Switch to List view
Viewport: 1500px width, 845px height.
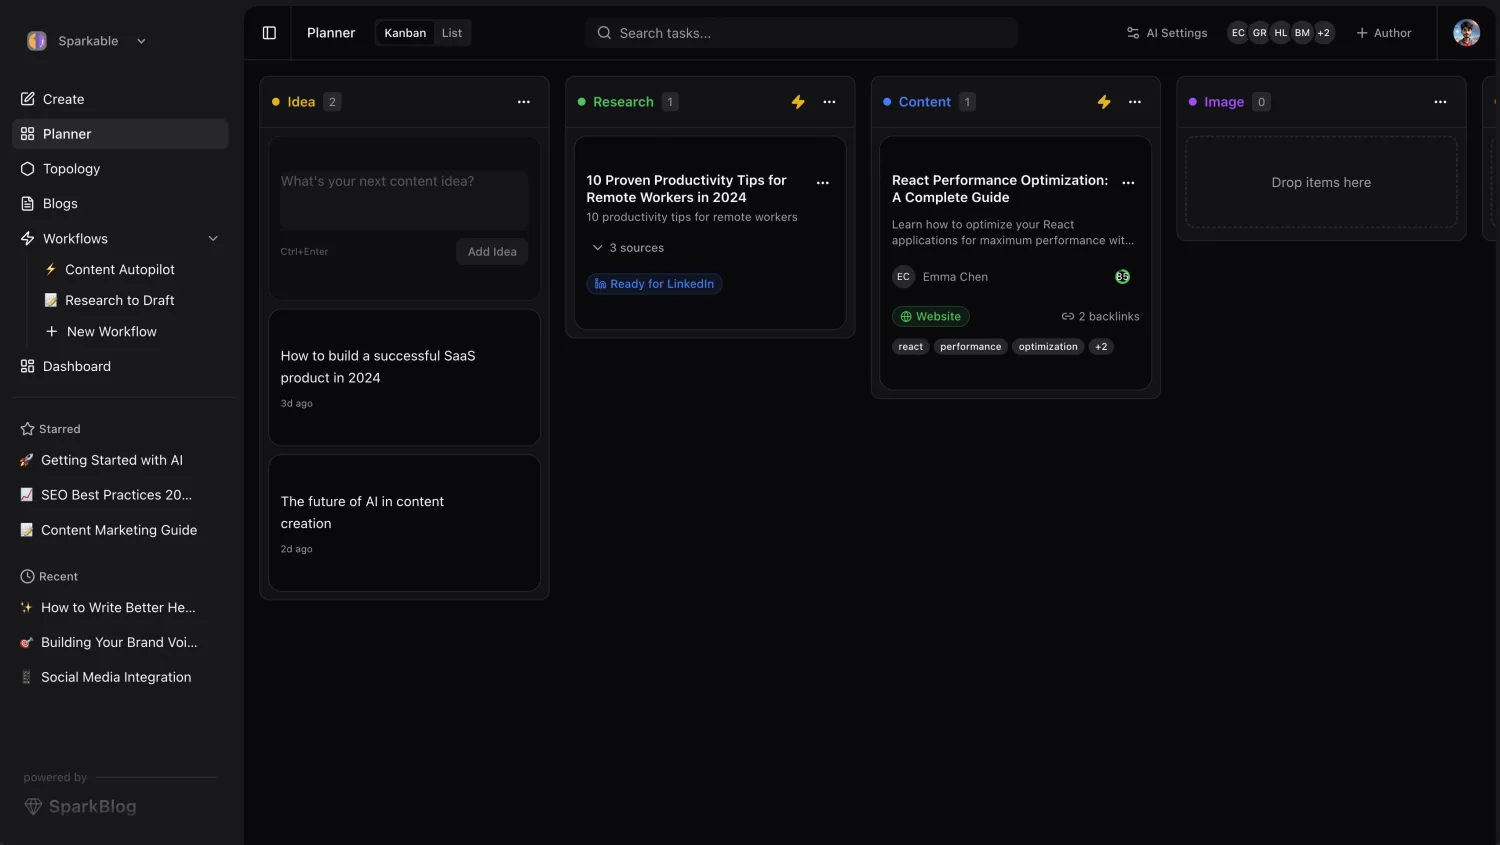click(452, 33)
